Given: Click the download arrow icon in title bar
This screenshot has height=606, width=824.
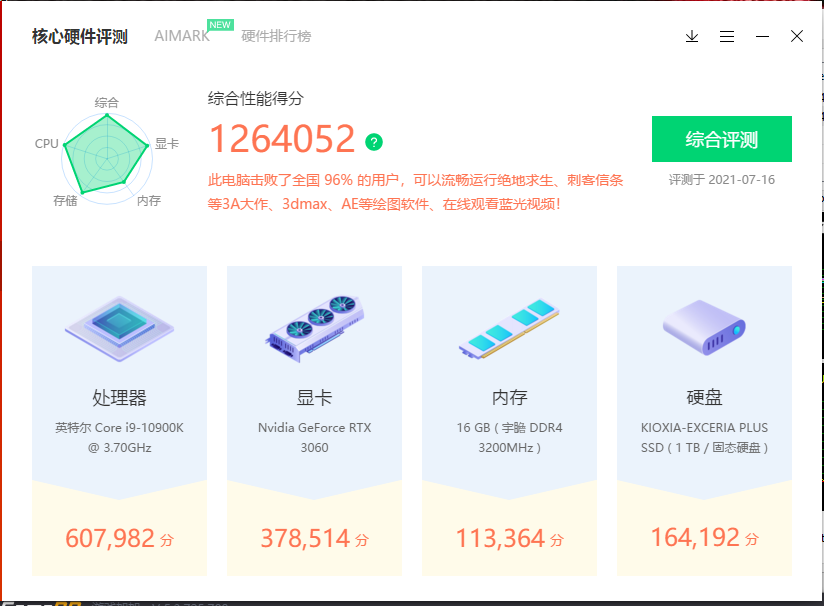Looking at the screenshot, I should (692, 36).
